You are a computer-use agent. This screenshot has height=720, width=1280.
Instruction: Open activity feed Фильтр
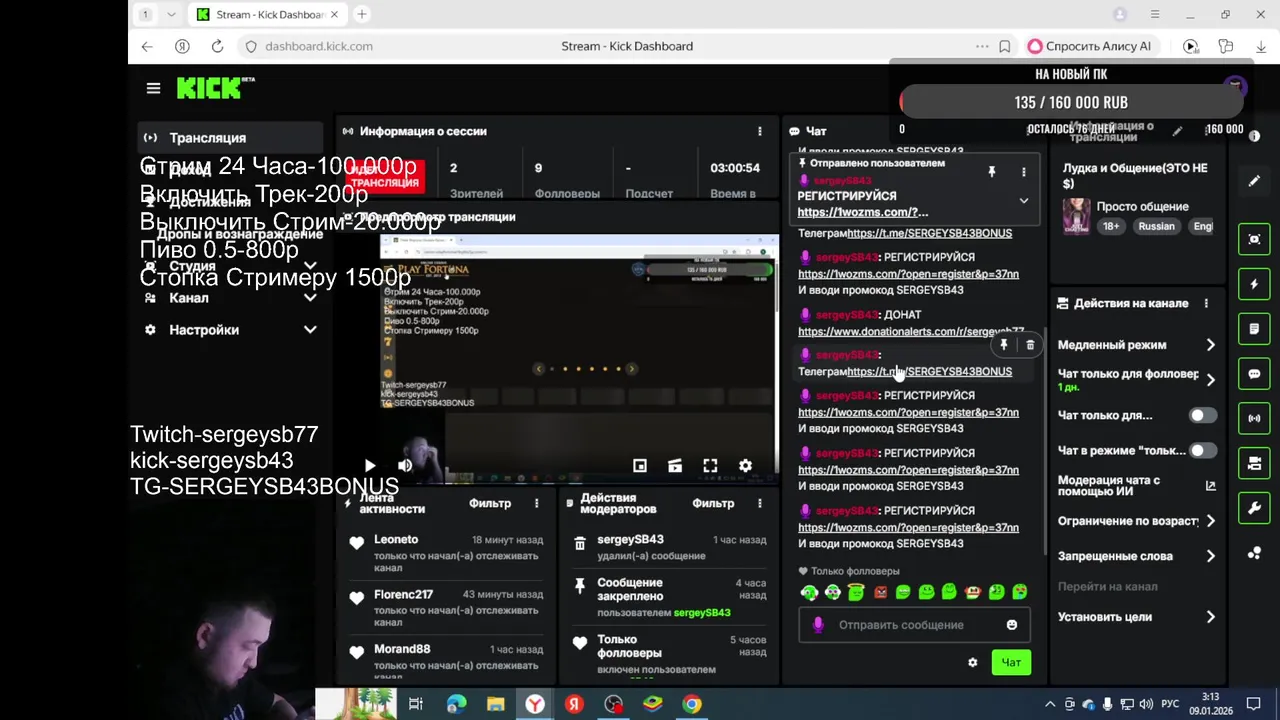pyautogui.click(x=490, y=503)
